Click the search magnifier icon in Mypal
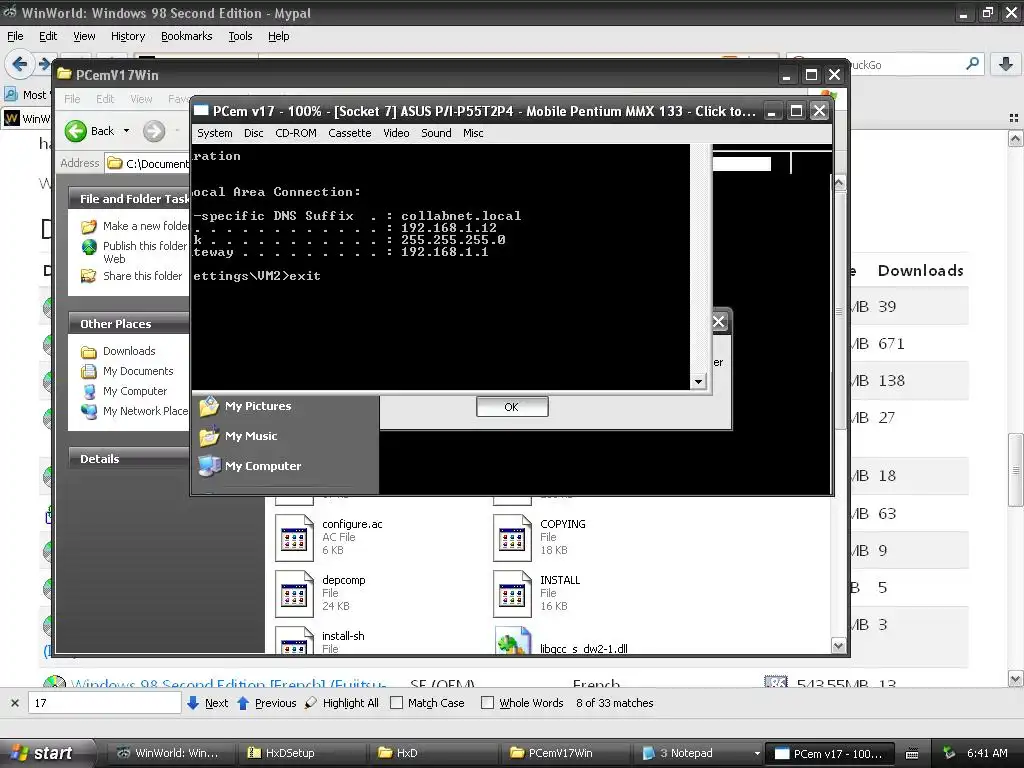Screen dimensions: 1024x768 [972, 64]
